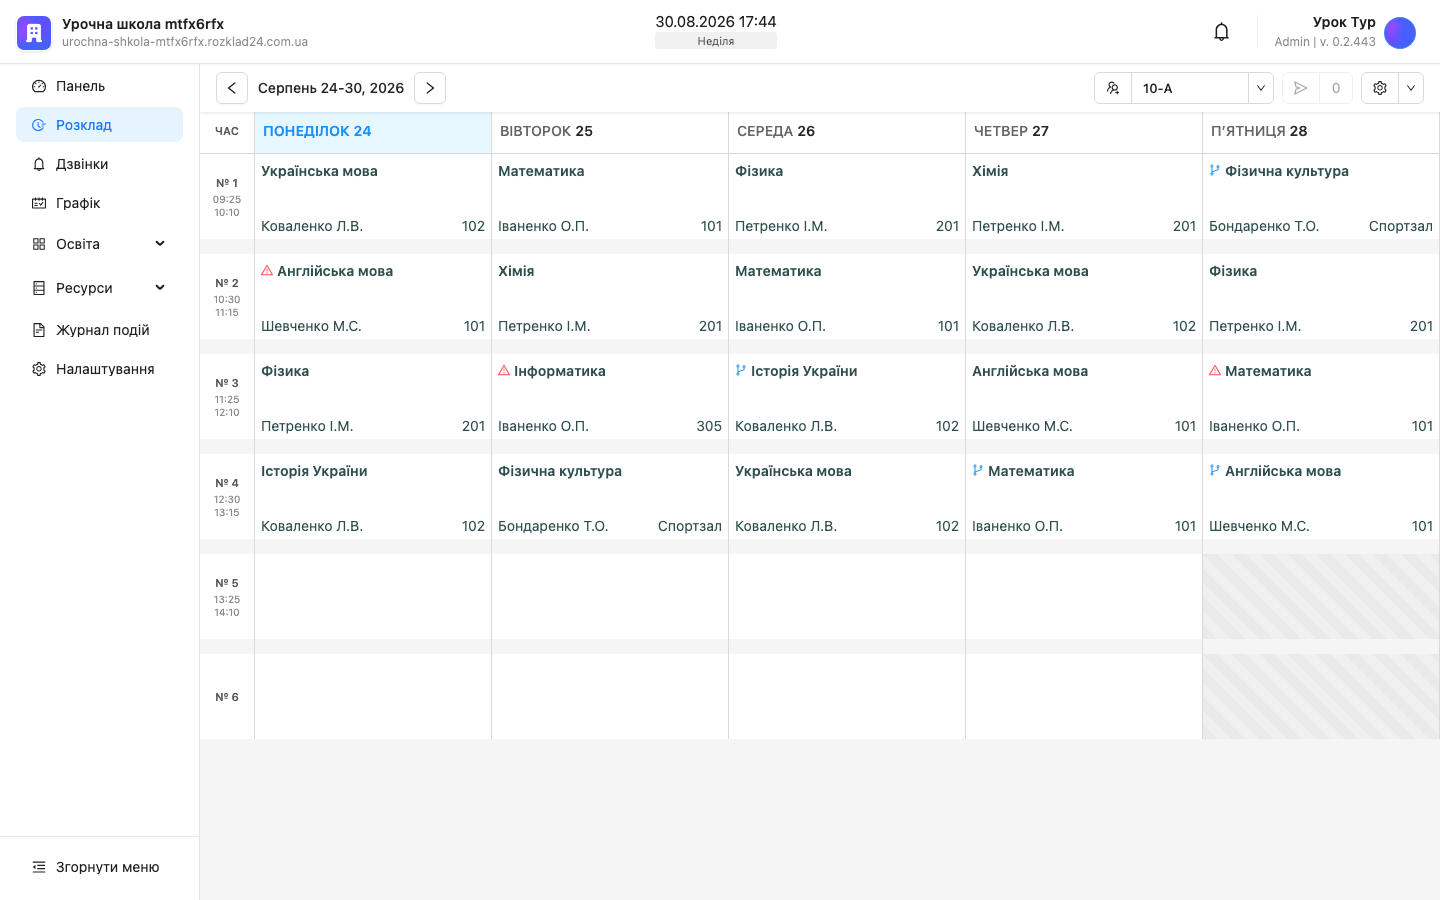This screenshot has height=900, width=1440.
Task: Open the notifications bell in the header
Action: 1221,32
